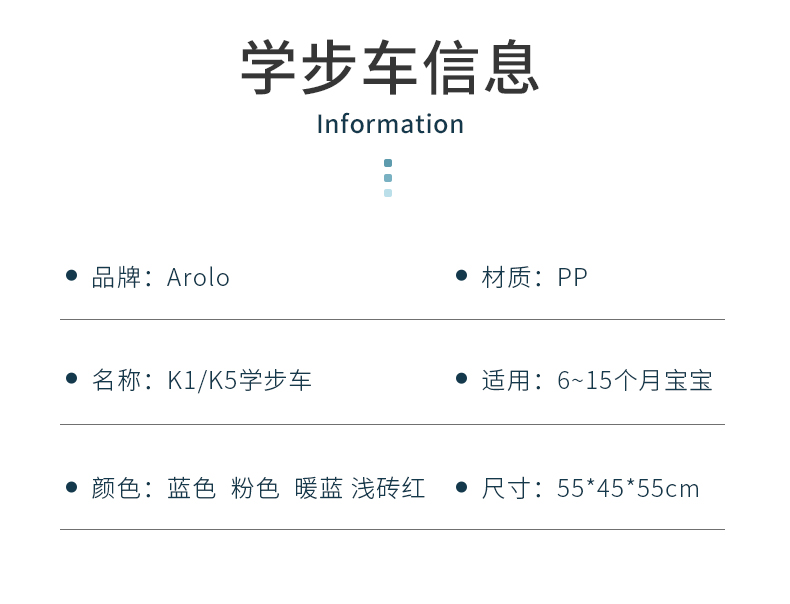The image size is (790, 604).
Task: Select the brand name Arolo
Action: 198,278
